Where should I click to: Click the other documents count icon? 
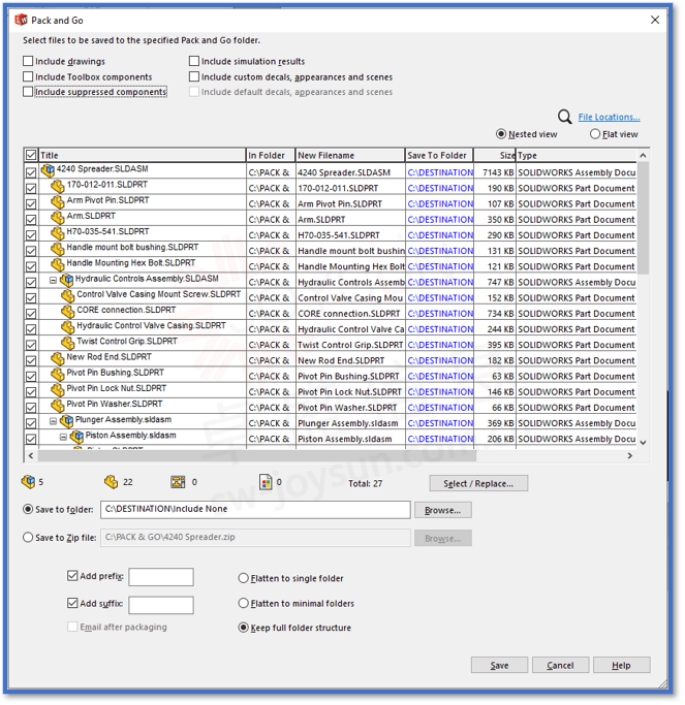(x=266, y=482)
